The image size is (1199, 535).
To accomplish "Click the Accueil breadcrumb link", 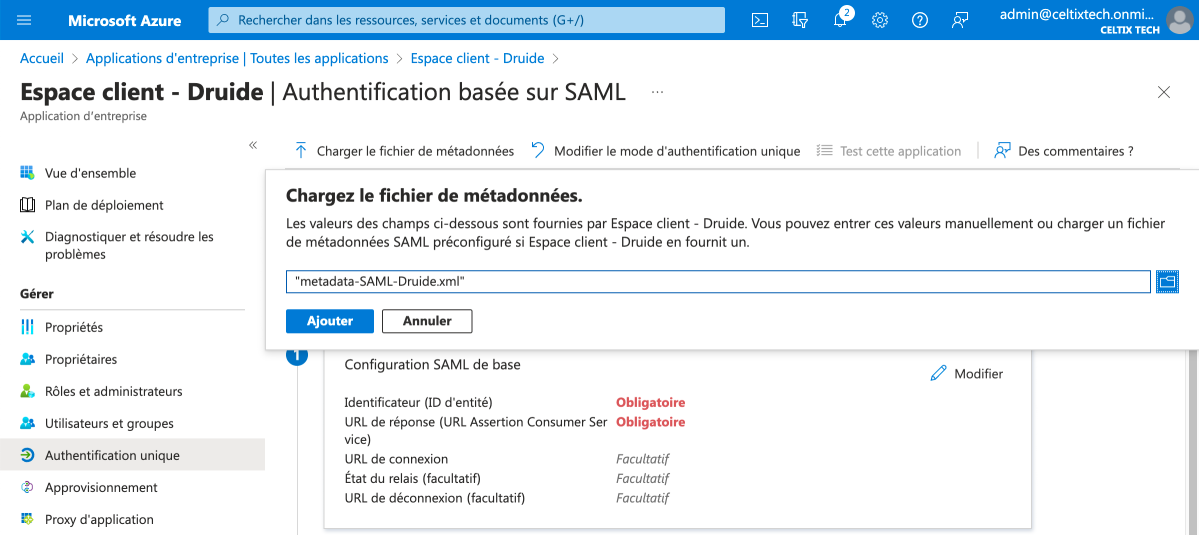I will coord(42,59).
